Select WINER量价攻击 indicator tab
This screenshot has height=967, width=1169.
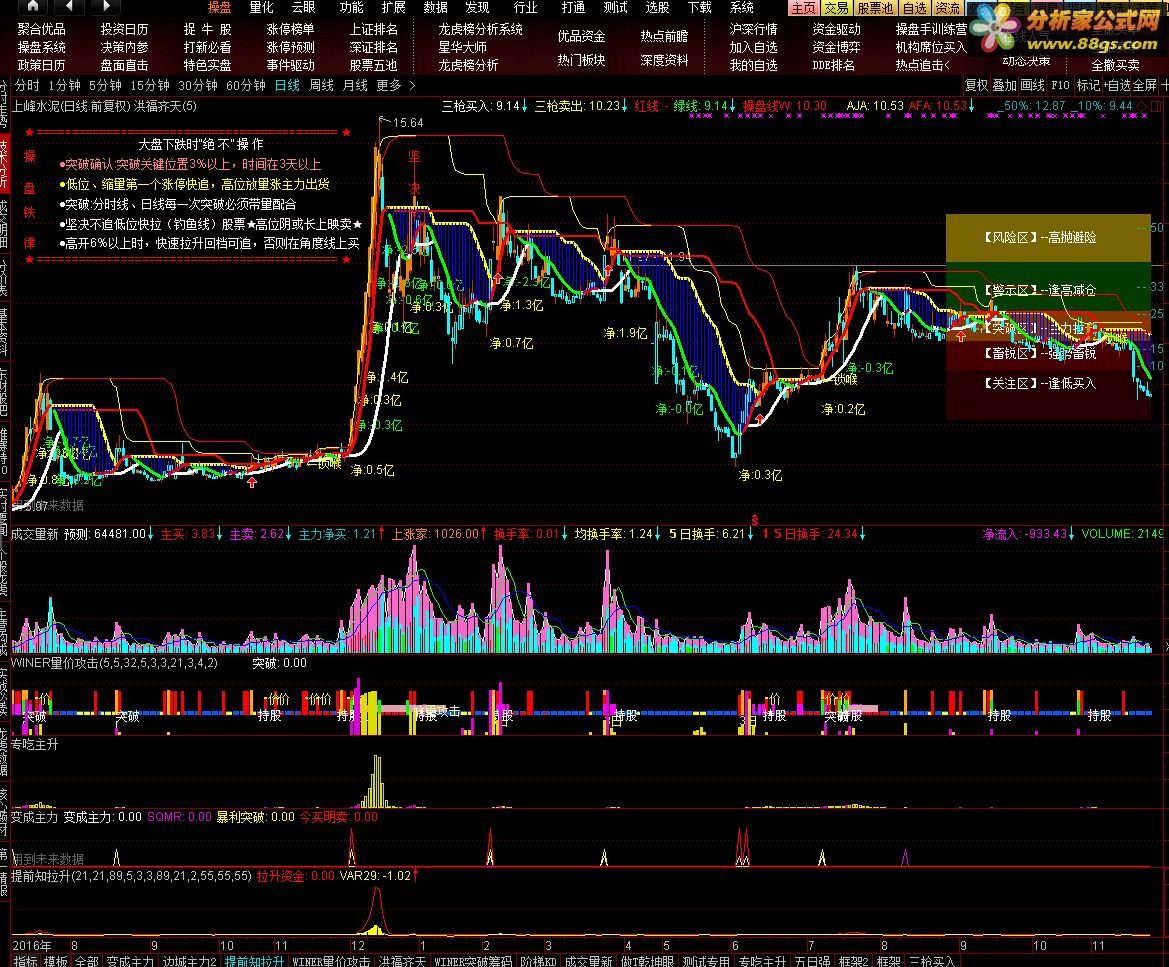[x=331, y=961]
